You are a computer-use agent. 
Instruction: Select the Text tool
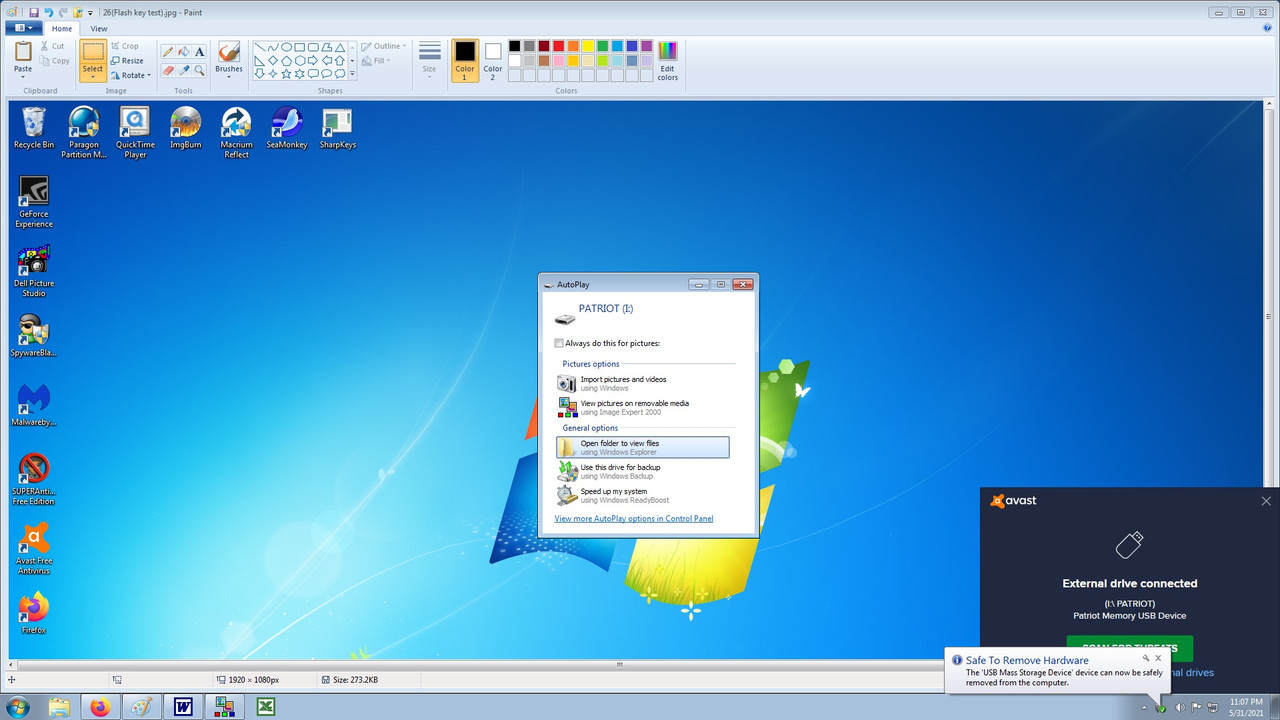coord(199,52)
